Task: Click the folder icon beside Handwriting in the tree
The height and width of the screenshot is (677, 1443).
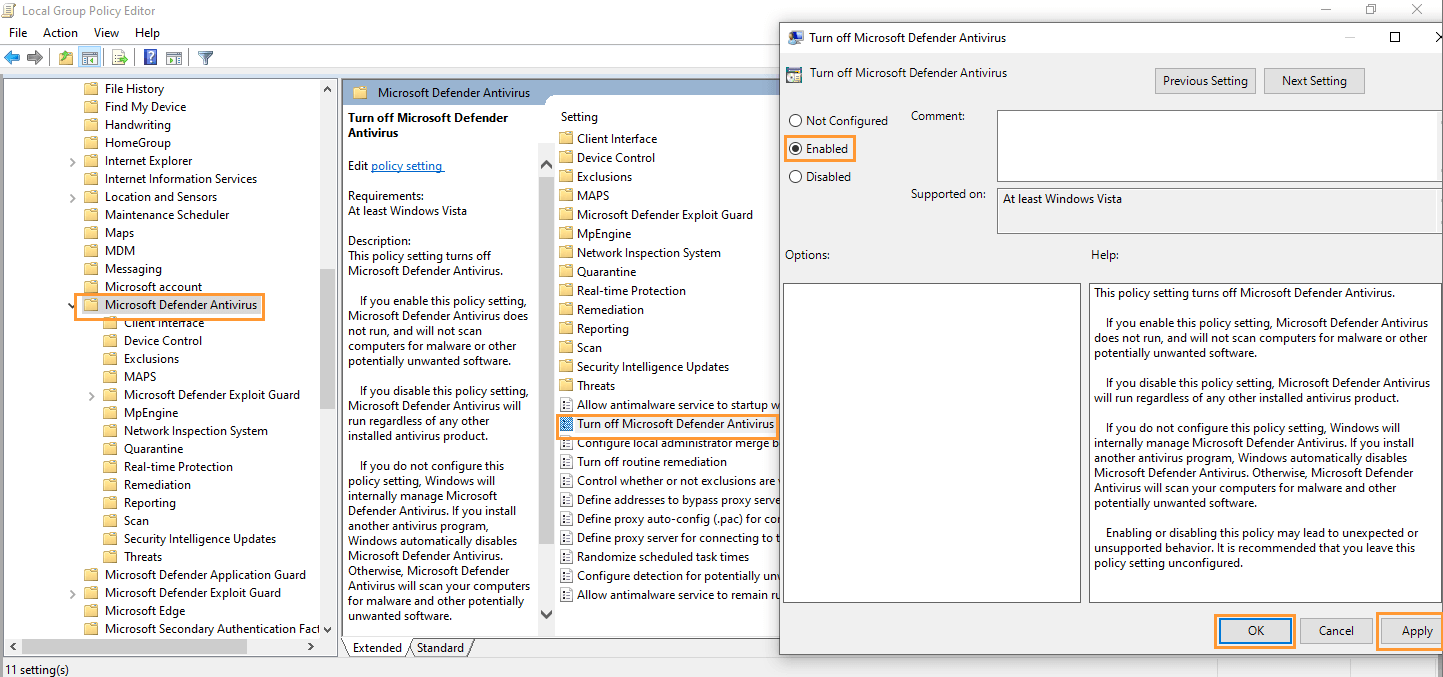Action: [91, 125]
